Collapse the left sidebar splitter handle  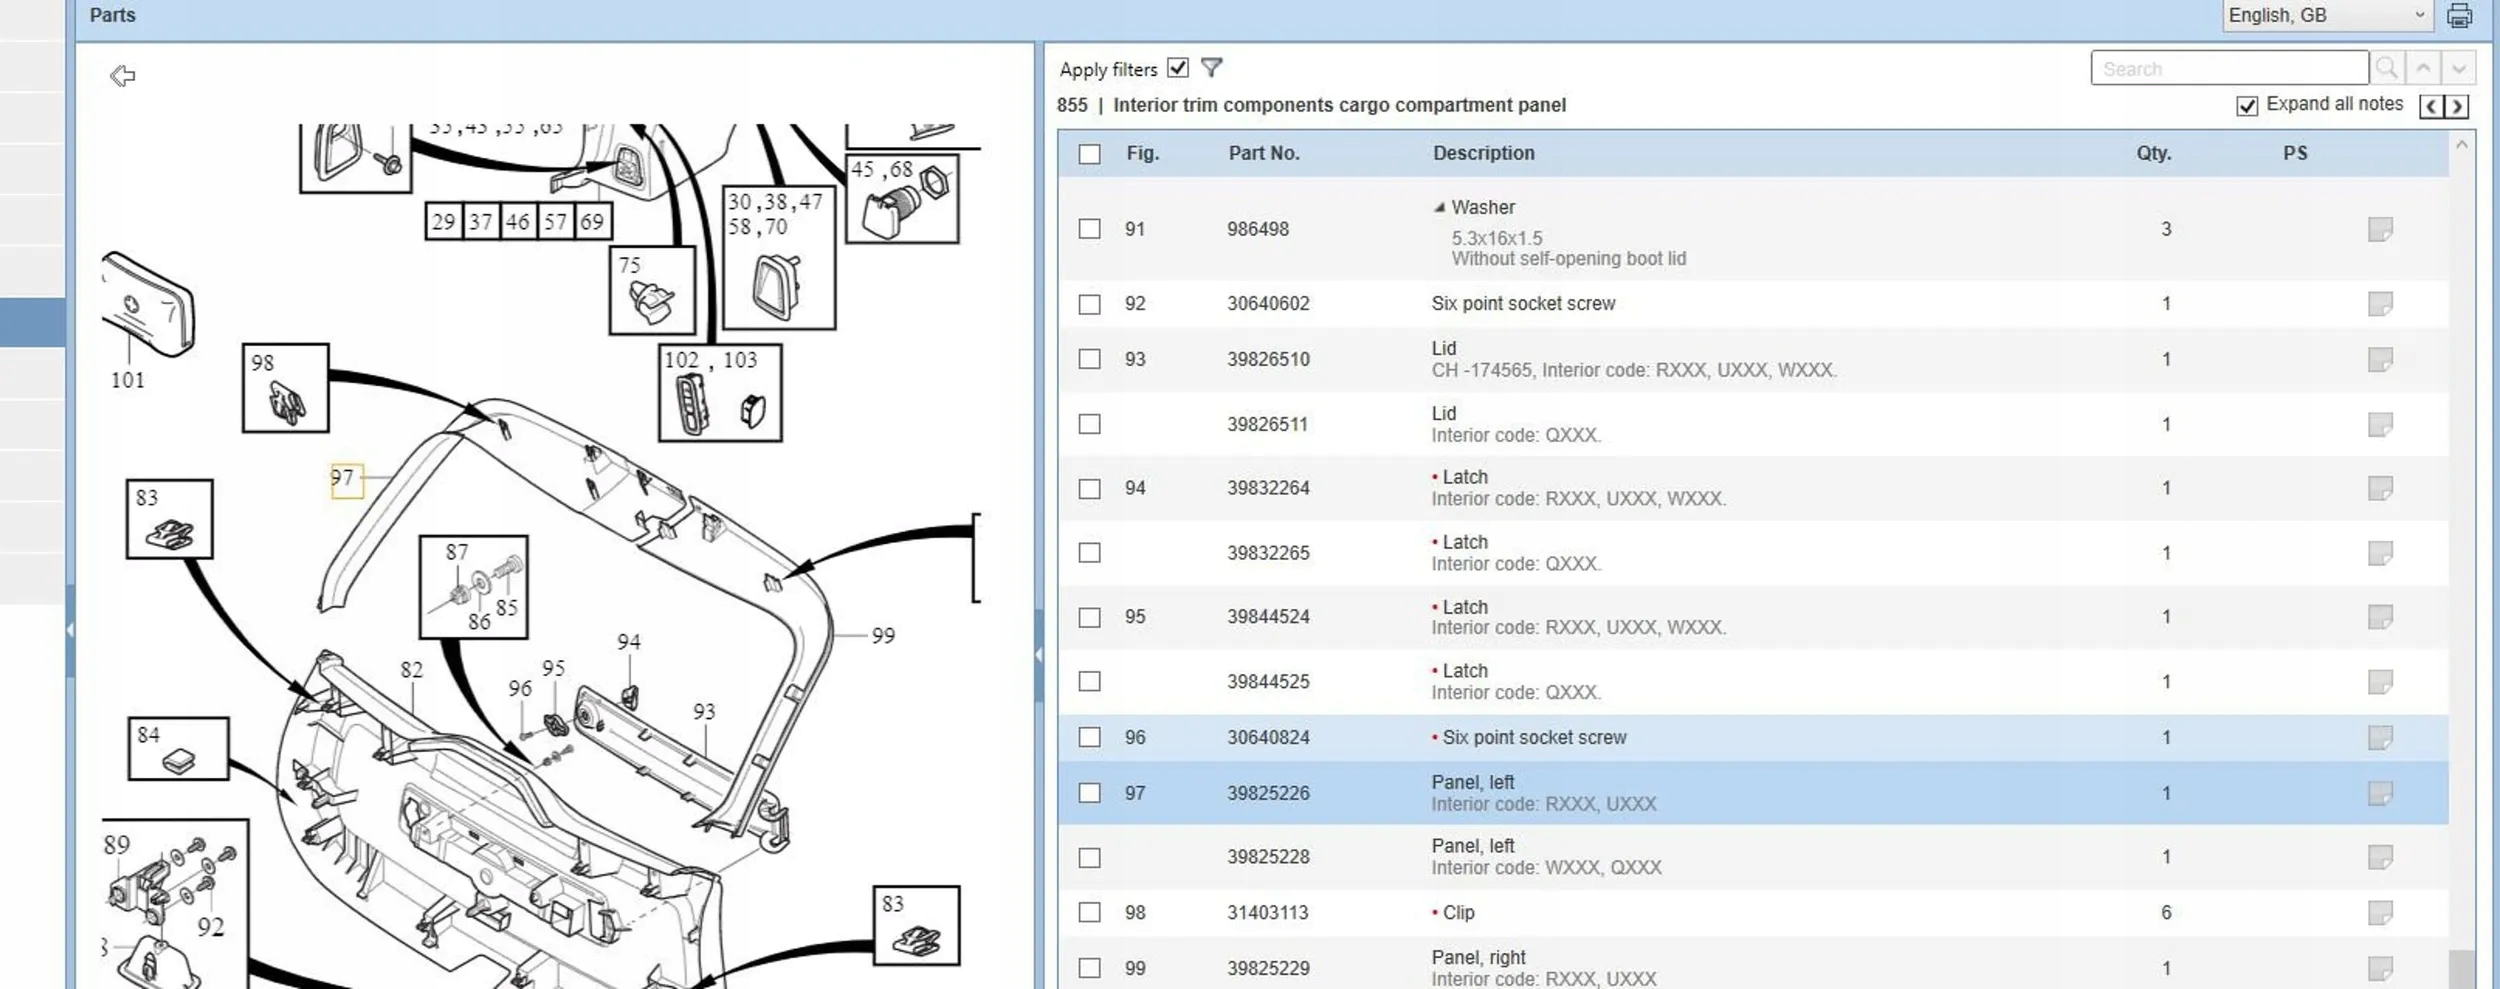point(70,630)
